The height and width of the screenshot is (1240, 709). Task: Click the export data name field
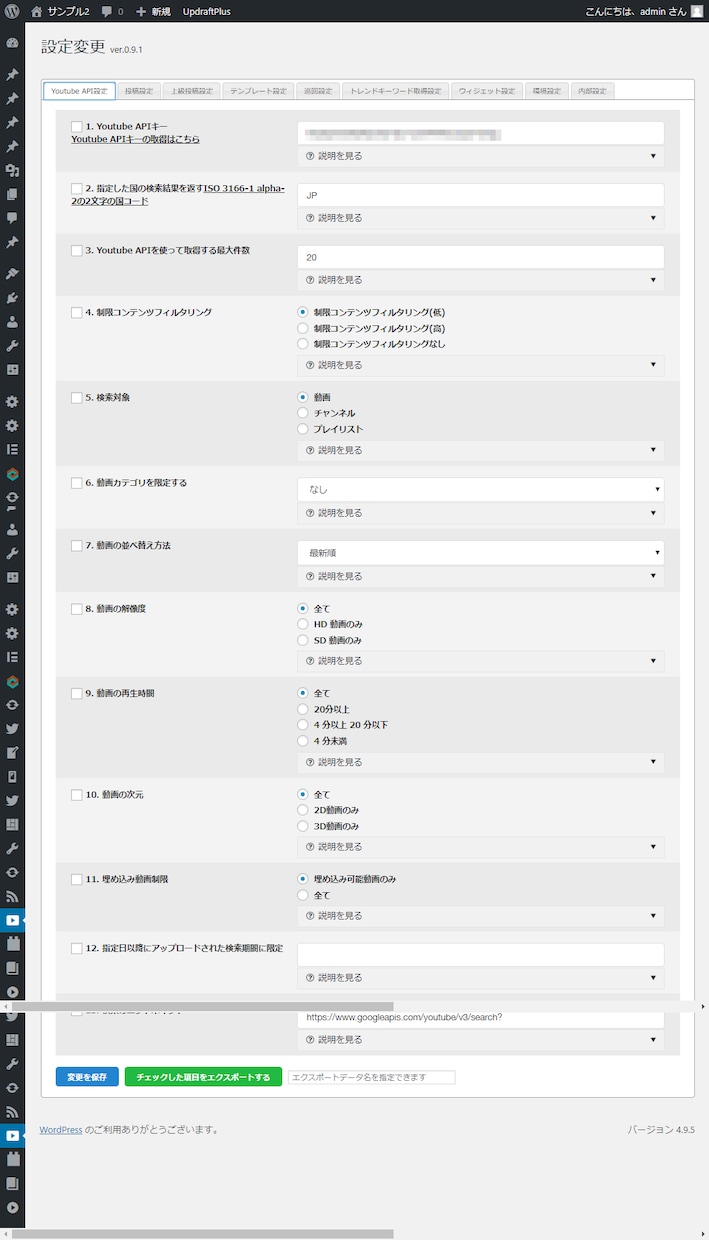tap(371, 1077)
